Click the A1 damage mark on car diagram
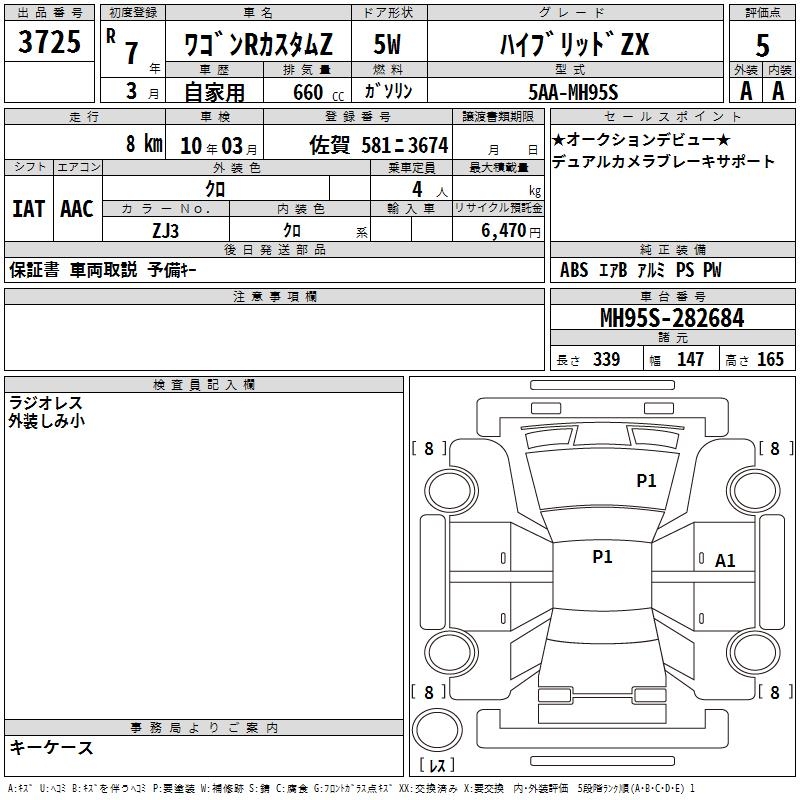The height and width of the screenshot is (800, 800). coord(725,561)
